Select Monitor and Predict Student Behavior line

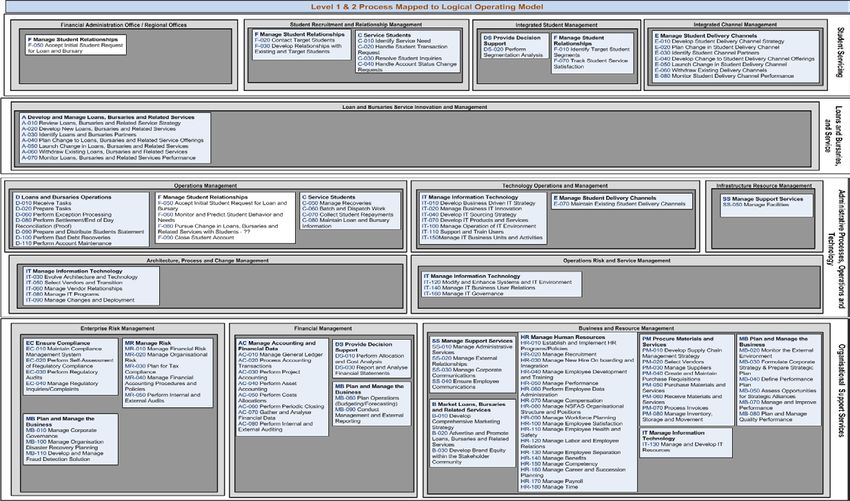click(x=220, y=217)
